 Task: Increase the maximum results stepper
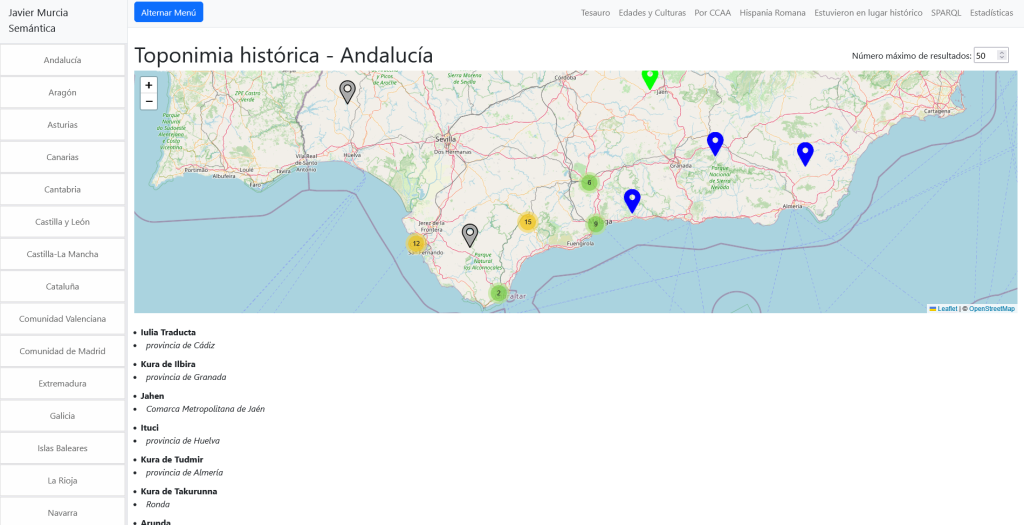(1002, 52)
